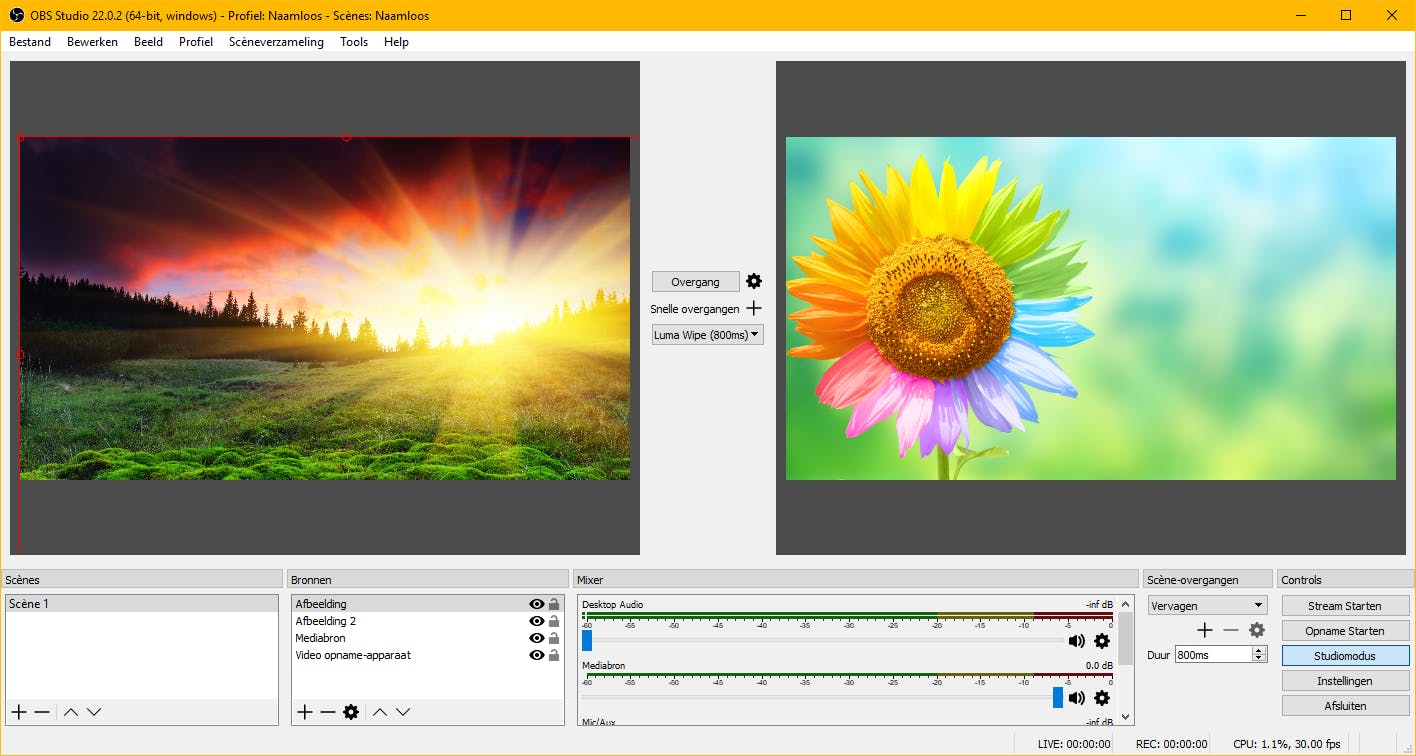Open Mediabron audio settings gear
This screenshot has width=1416, height=756.
click(x=1102, y=698)
